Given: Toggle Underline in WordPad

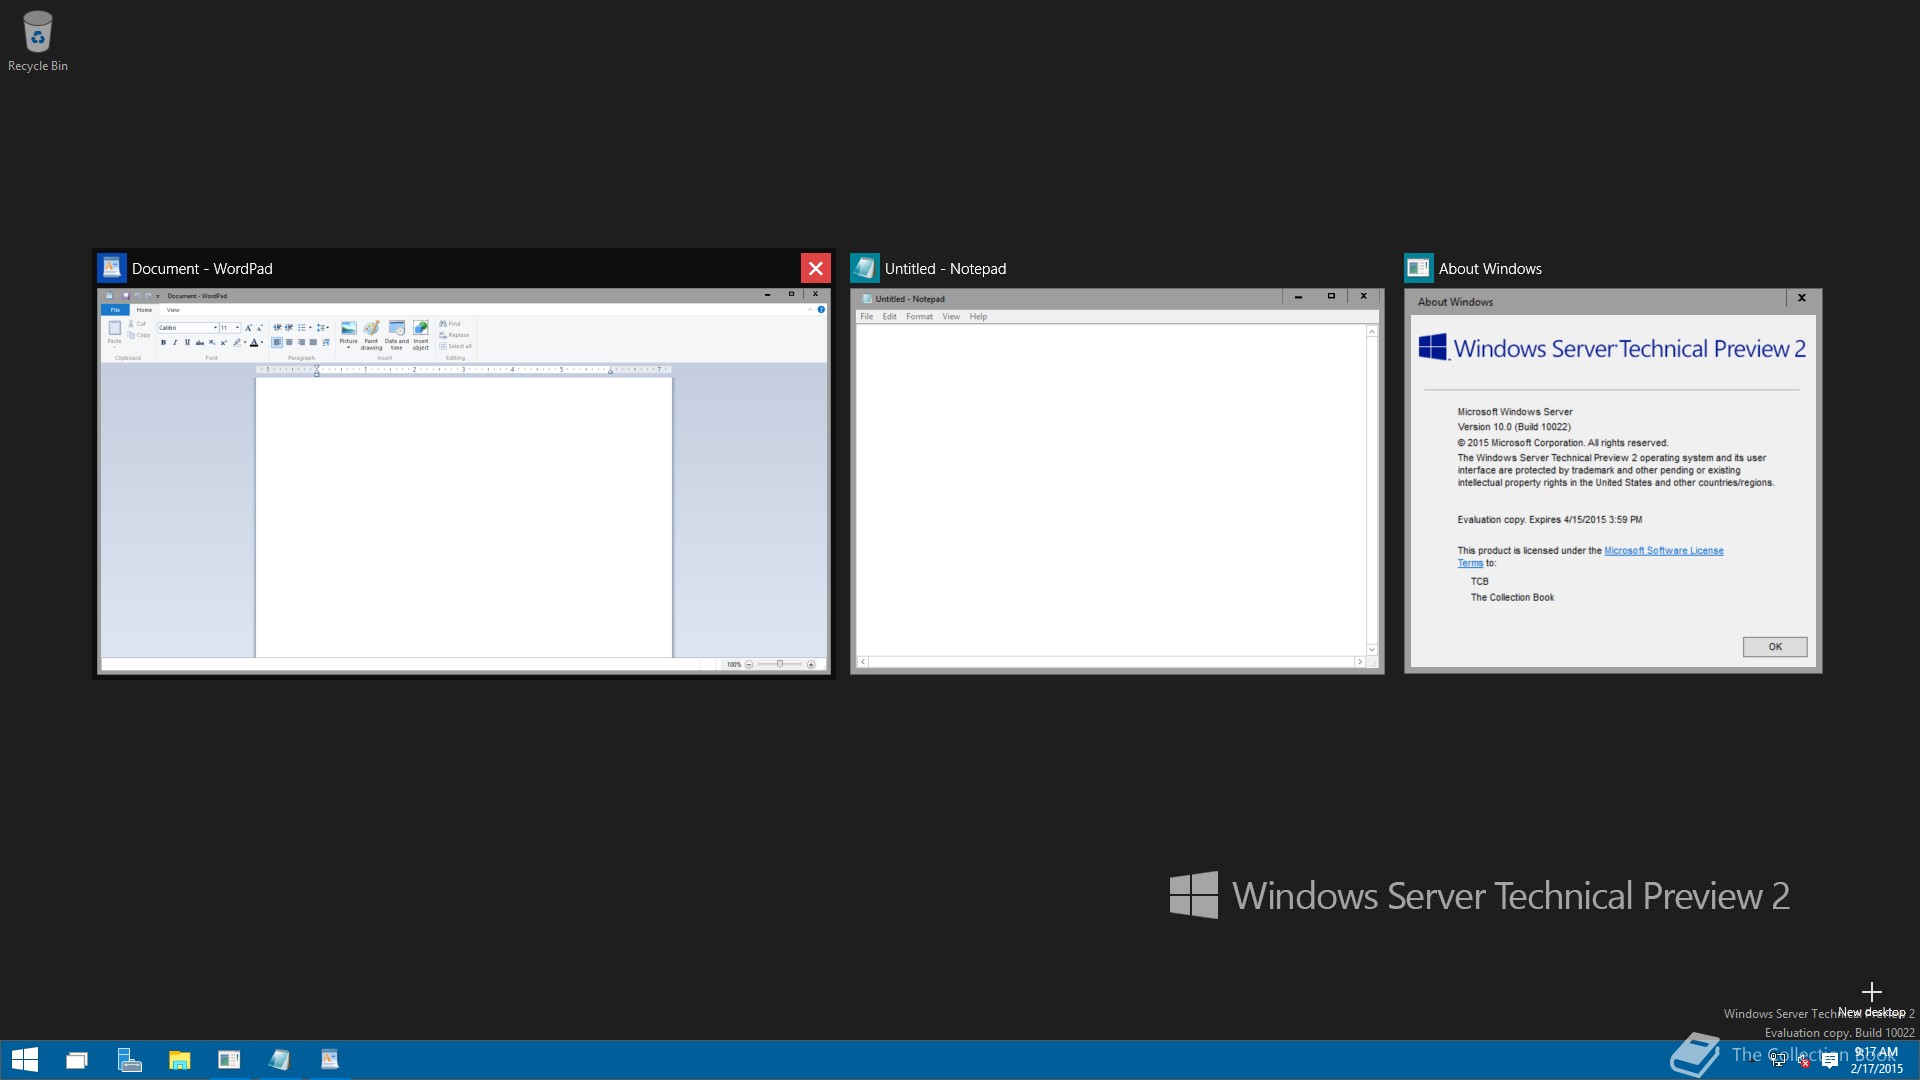Looking at the screenshot, I should [x=187, y=342].
